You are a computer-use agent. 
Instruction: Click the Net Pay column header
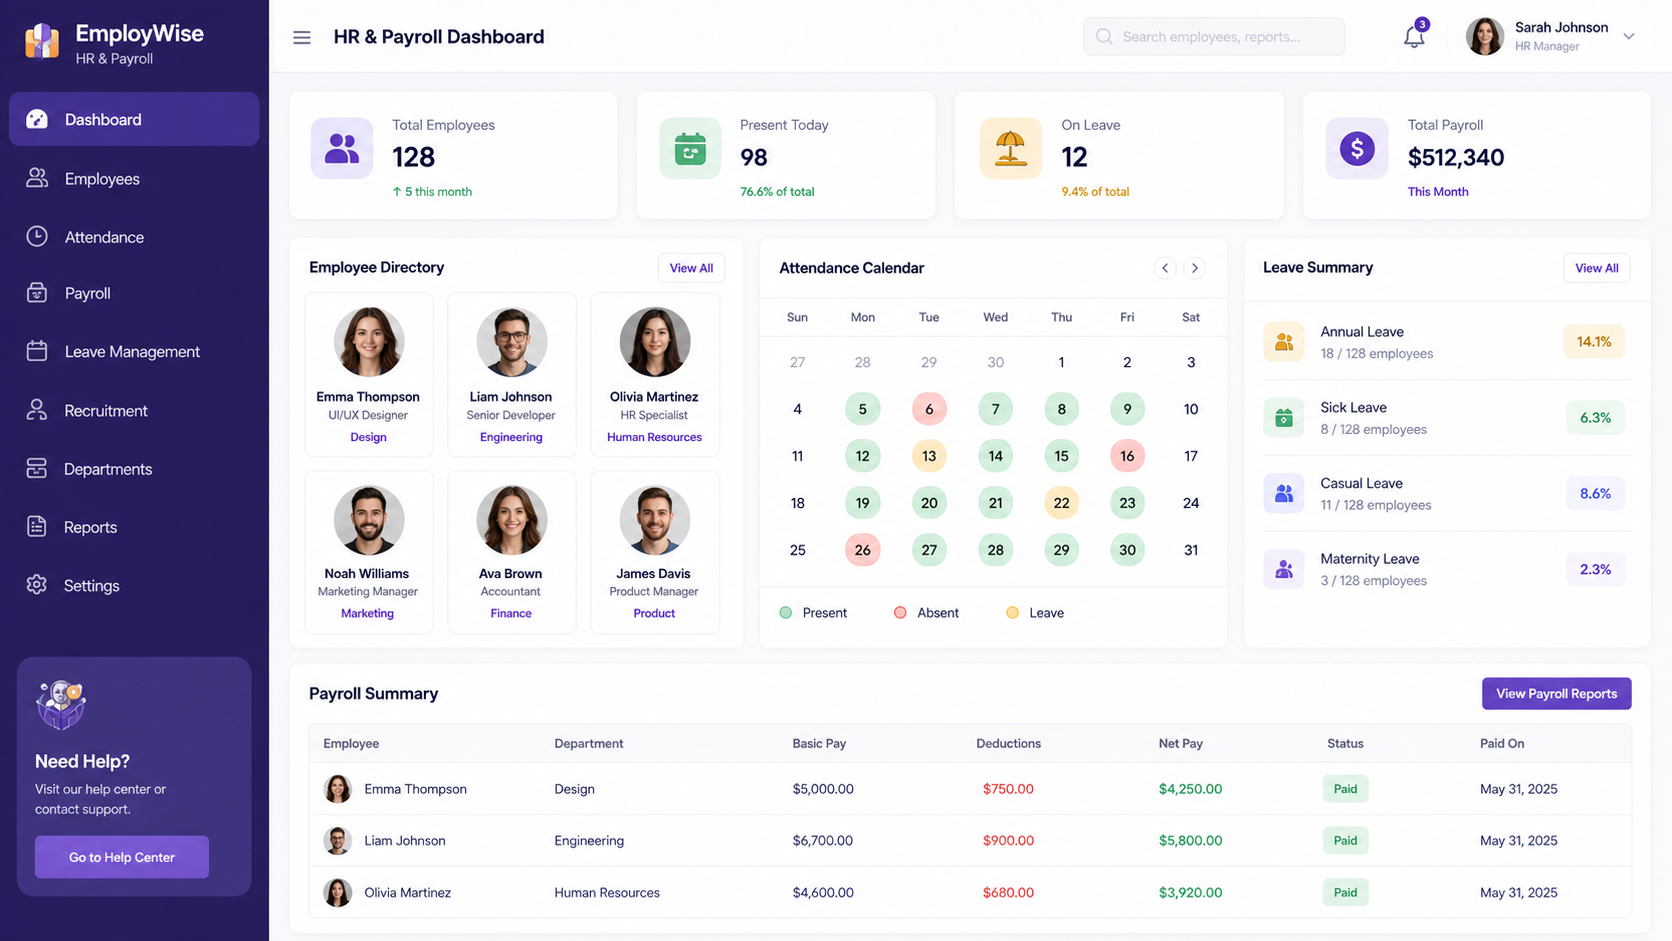pos(1180,744)
